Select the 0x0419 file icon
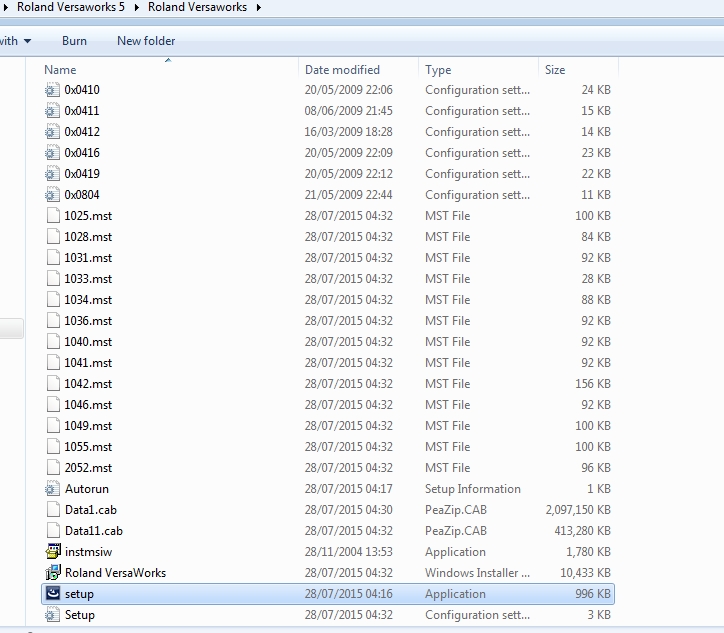Image resolution: width=724 pixels, height=633 pixels. coord(53,174)
